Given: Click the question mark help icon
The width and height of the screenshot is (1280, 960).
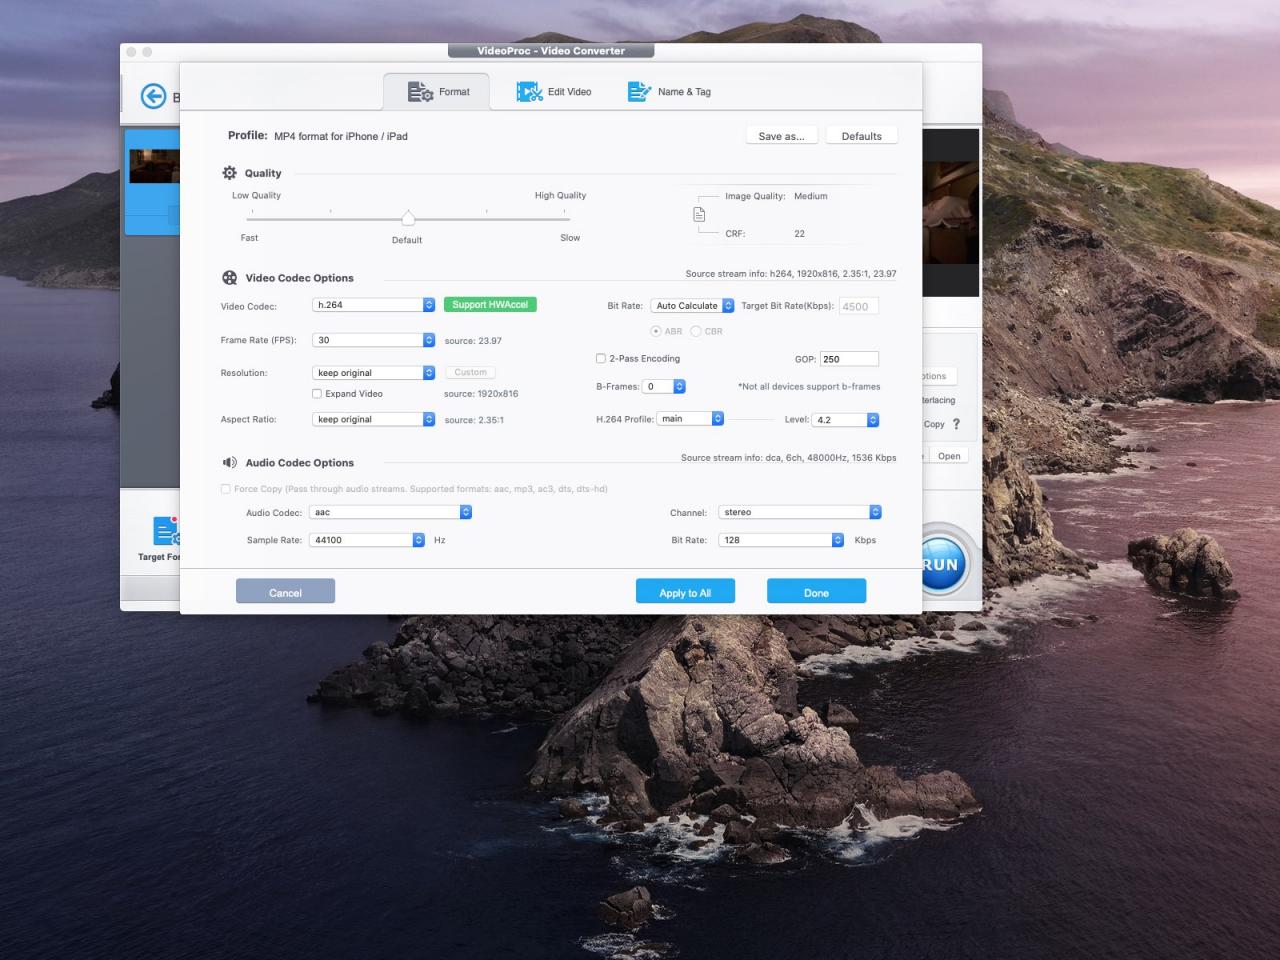Looking at the screenshot, I should click(x=956, y=424).
